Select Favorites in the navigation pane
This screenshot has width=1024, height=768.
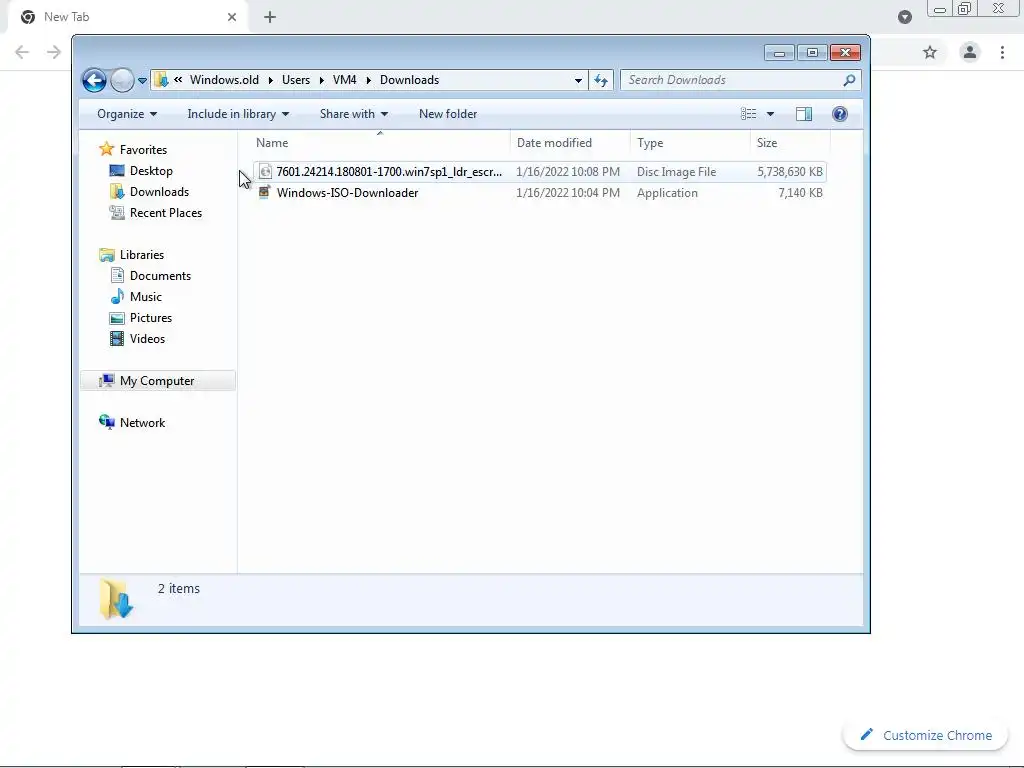point(143,150)
